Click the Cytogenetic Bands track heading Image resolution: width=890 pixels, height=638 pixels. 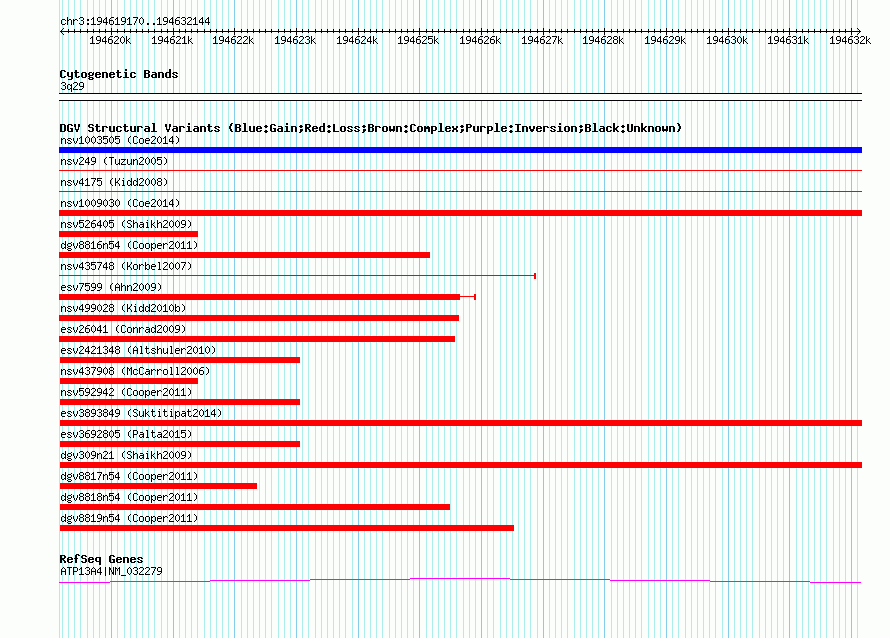(x=119, y=74)
